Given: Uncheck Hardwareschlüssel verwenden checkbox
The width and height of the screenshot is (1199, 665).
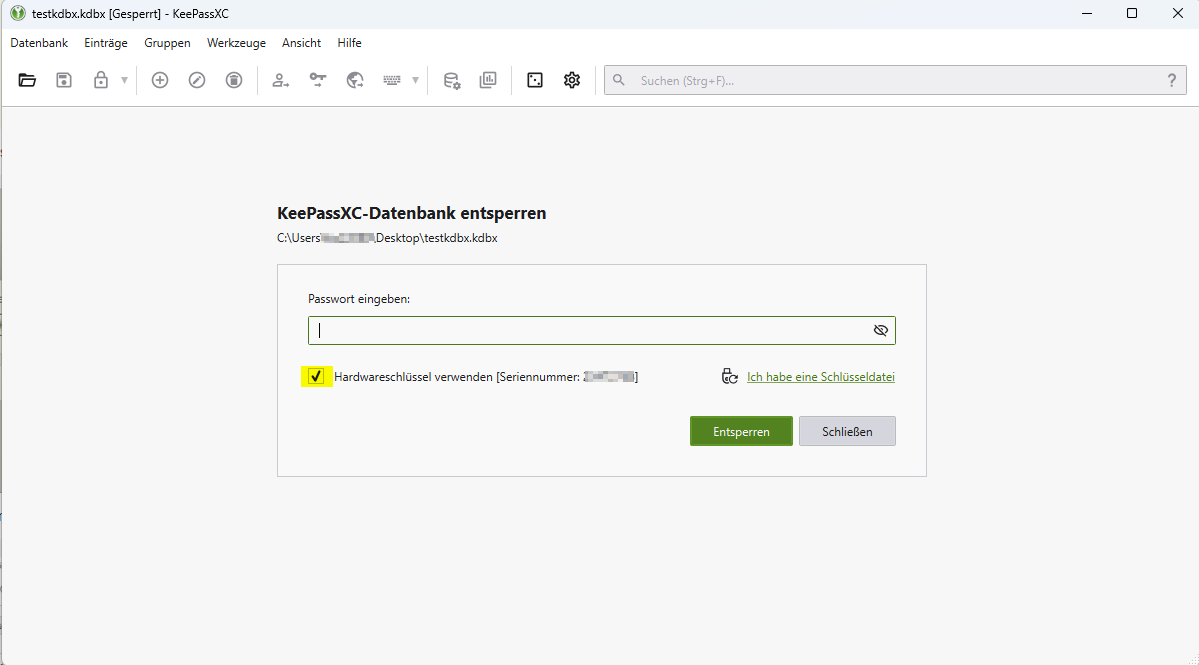Looking at the screenshot, I should [x=316, y=376].
